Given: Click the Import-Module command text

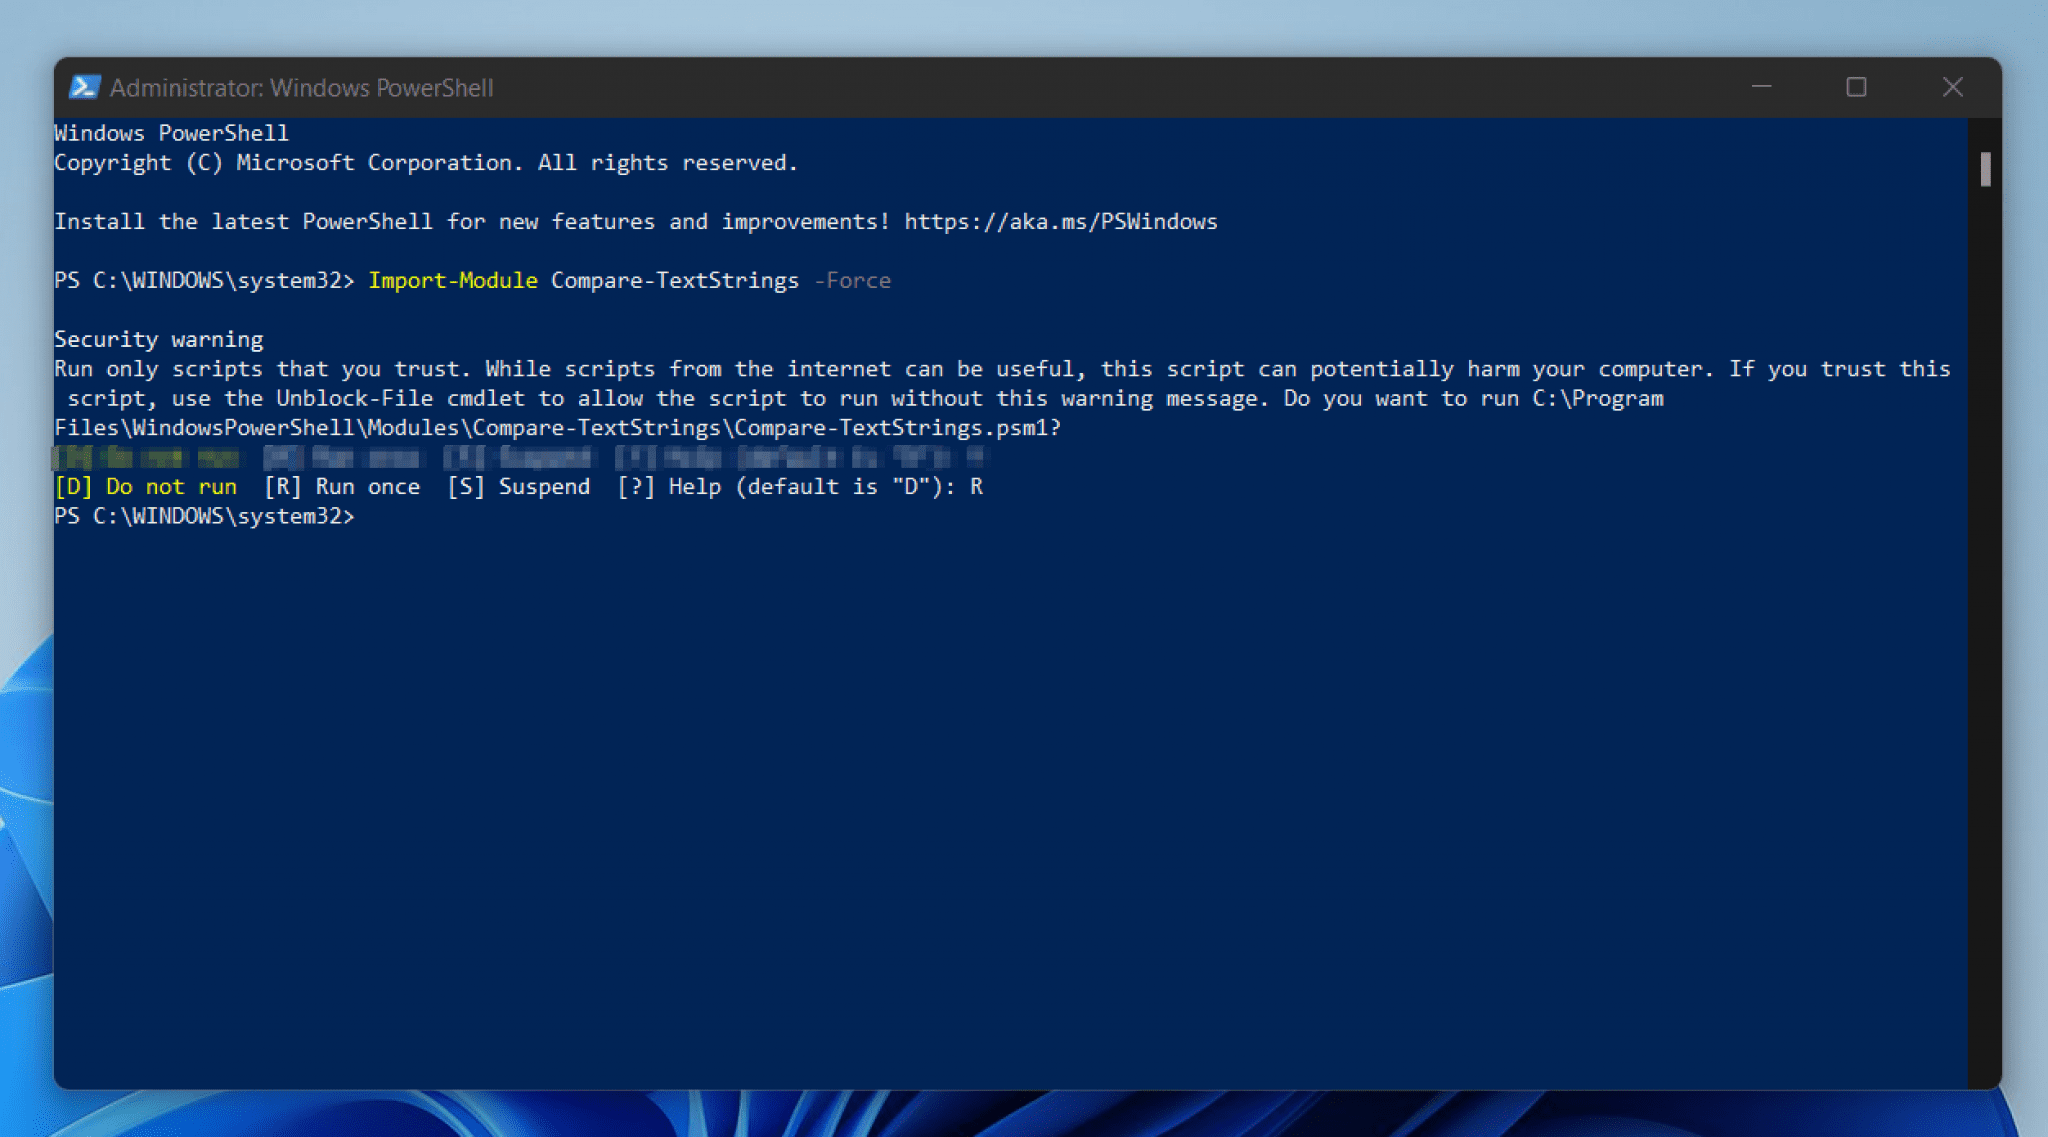Looking at the screenshot, I should (x=453, y=280).
